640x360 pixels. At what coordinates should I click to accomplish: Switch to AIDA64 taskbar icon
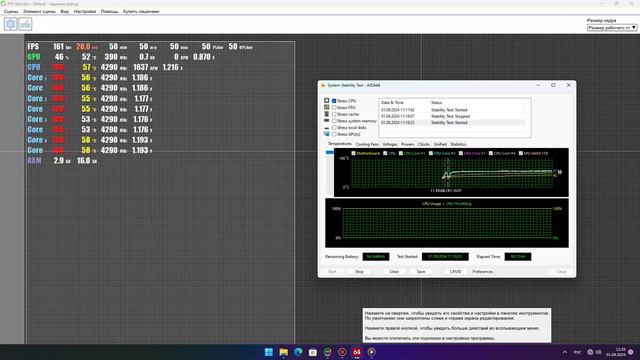pyautogui.click(x=357, y=352)
